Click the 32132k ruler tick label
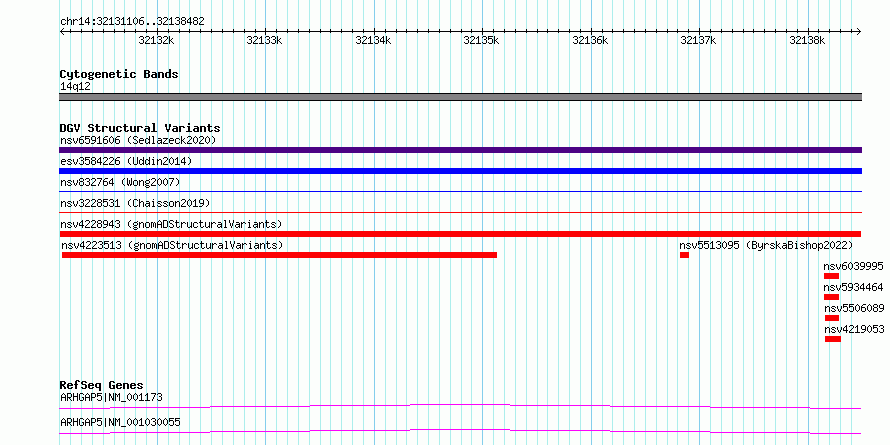This screenshot has width=890, height=445. [156, 41]
